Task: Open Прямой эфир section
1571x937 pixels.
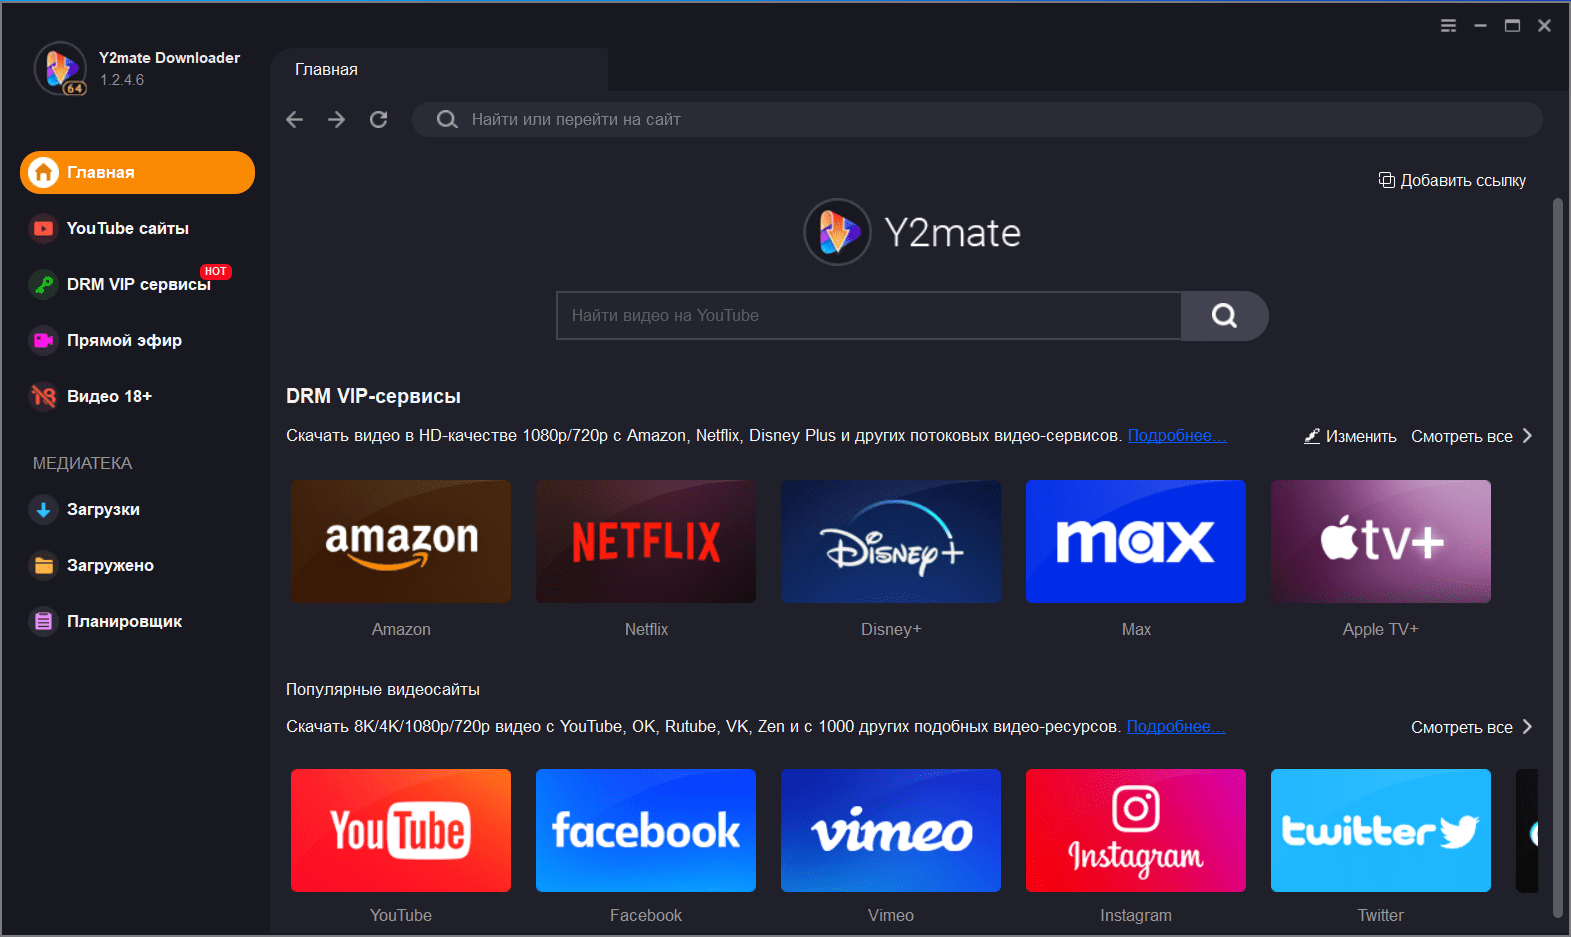Action: [x=137, y=341]
